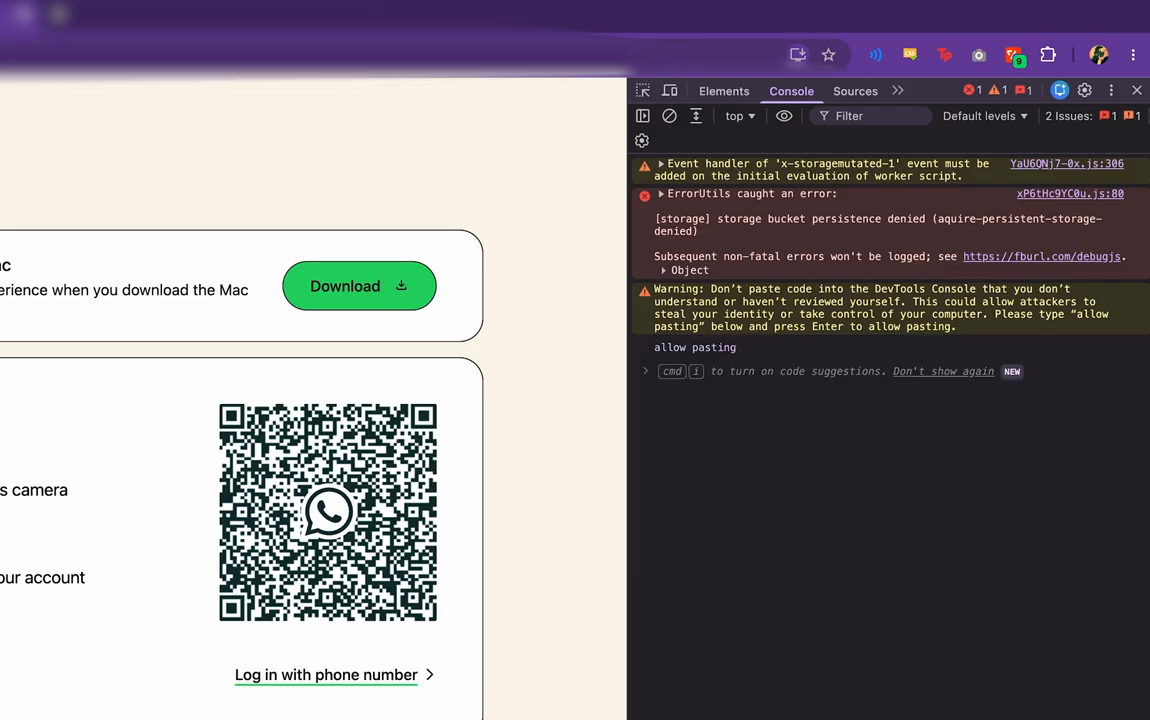Open DevTools settings gear in tab bar

[1085, 90]
